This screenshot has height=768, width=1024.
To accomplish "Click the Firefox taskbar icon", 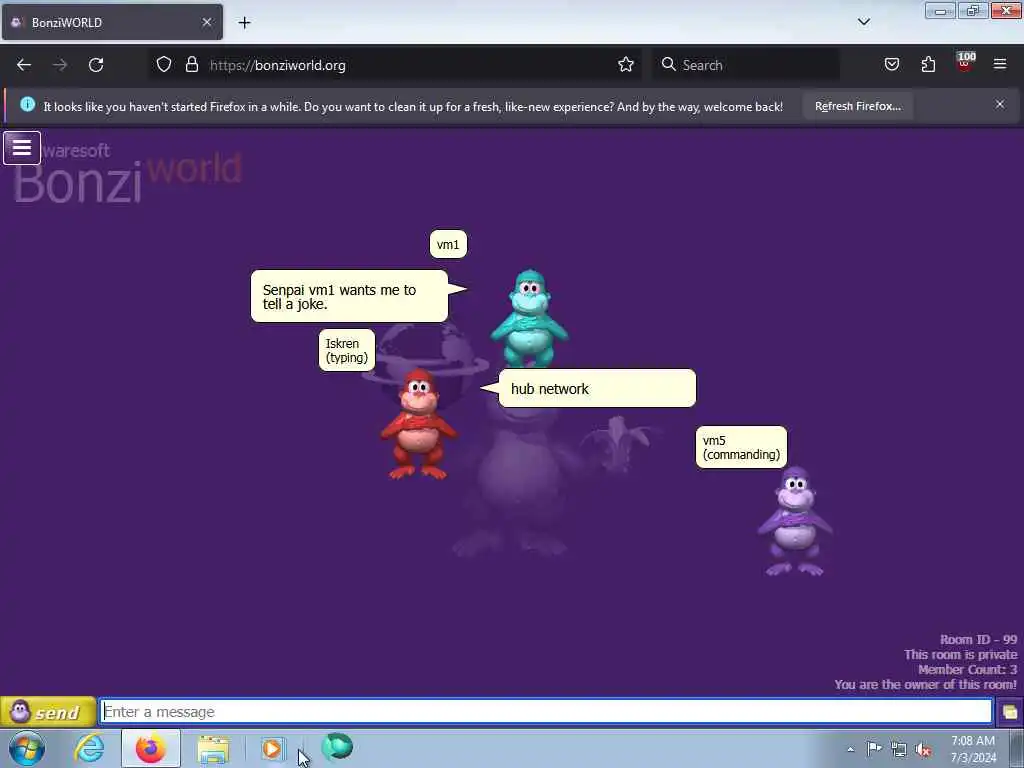I will click(x=150, y=748).
